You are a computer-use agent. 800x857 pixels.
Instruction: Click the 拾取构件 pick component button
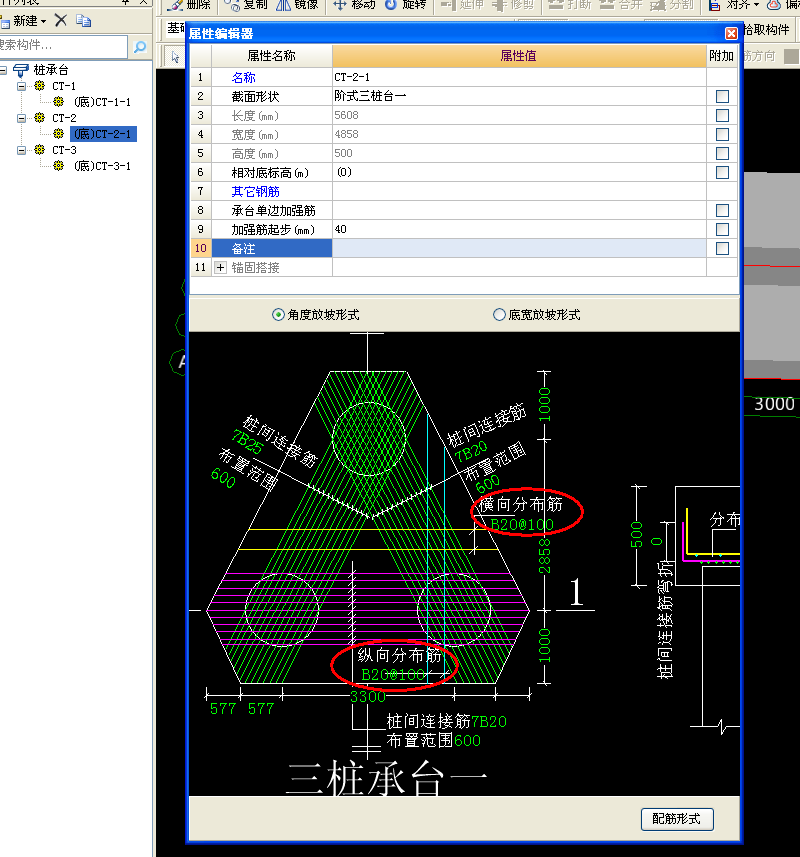tap(767, 30)
